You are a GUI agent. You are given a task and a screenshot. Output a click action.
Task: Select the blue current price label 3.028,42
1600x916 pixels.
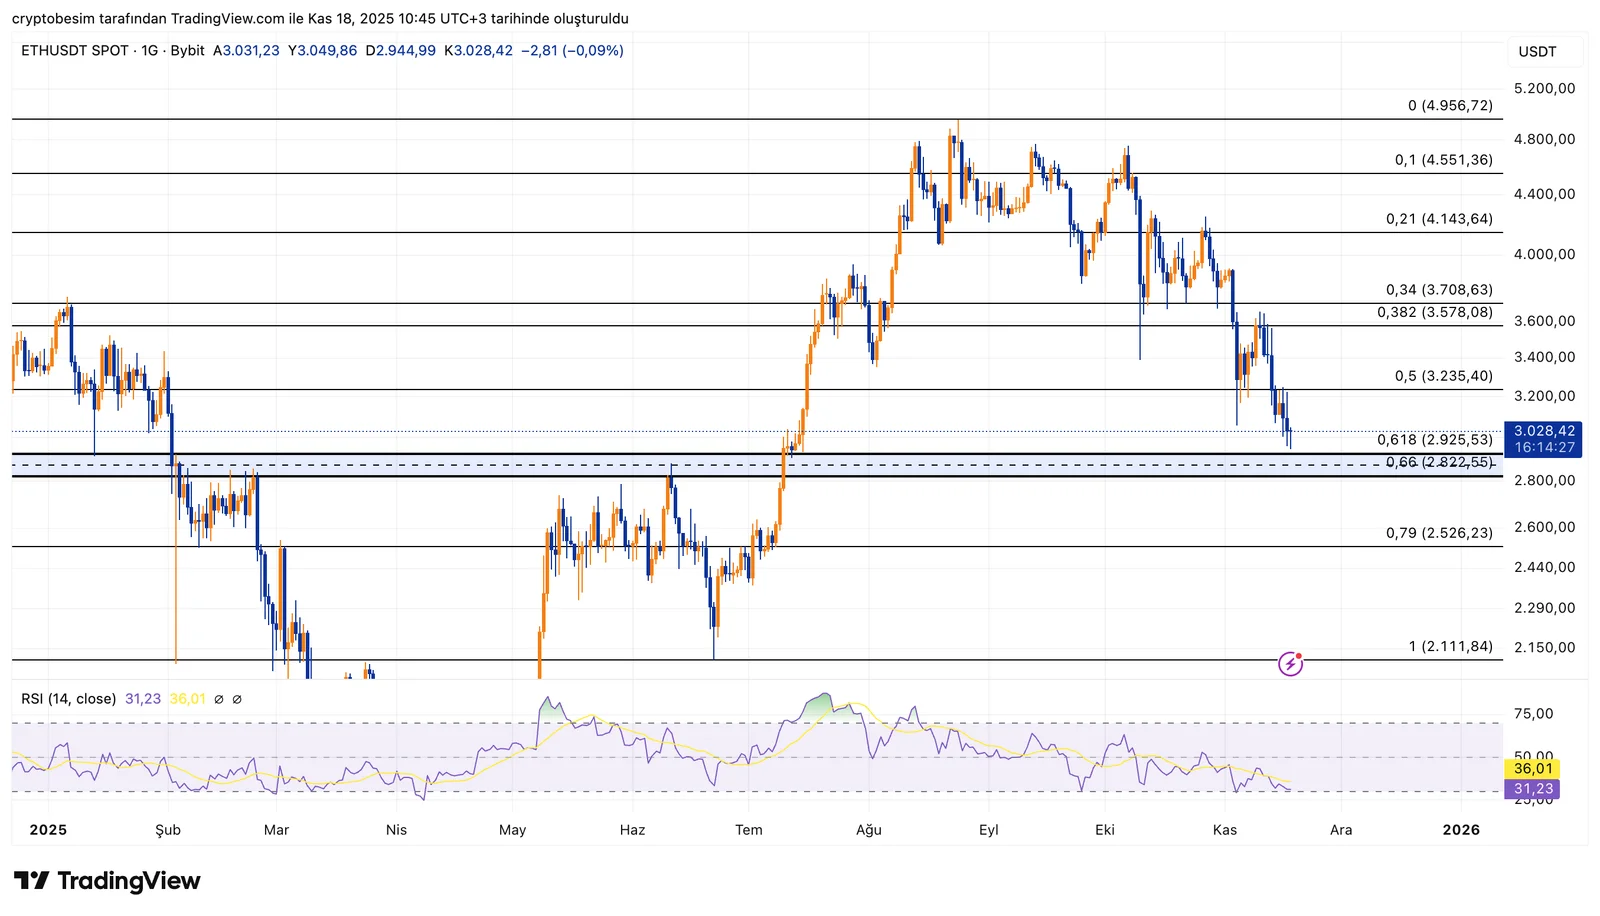(1543, 432)
